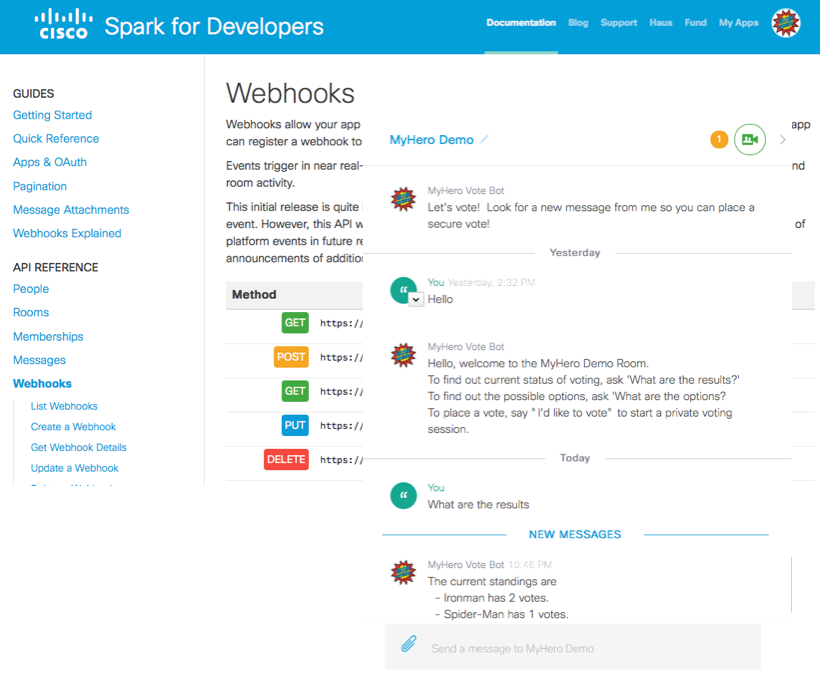
Task: Click 'Spark for Developers' header title
Action: 214,27
